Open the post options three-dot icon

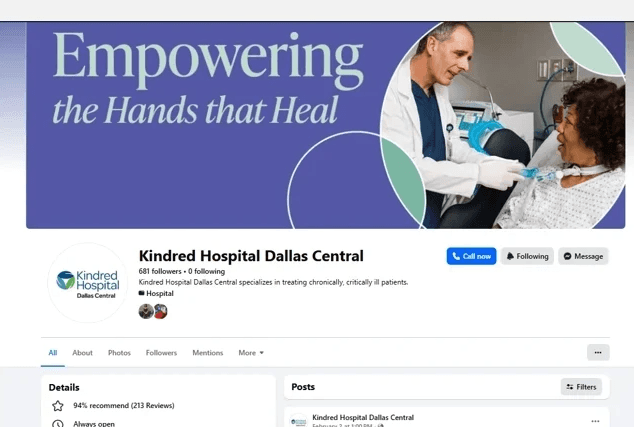pyautogui.click(x=595, y=421)
